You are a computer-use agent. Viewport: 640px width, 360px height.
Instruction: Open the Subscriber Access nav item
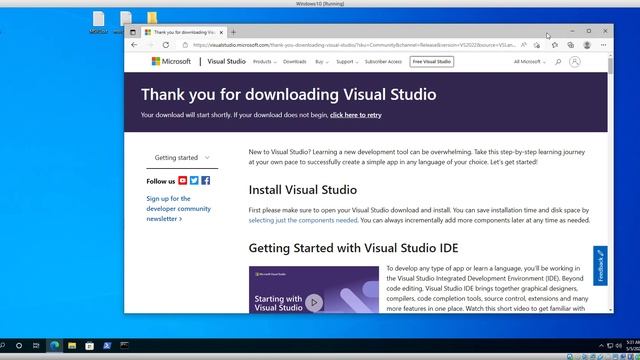point(383,62)
